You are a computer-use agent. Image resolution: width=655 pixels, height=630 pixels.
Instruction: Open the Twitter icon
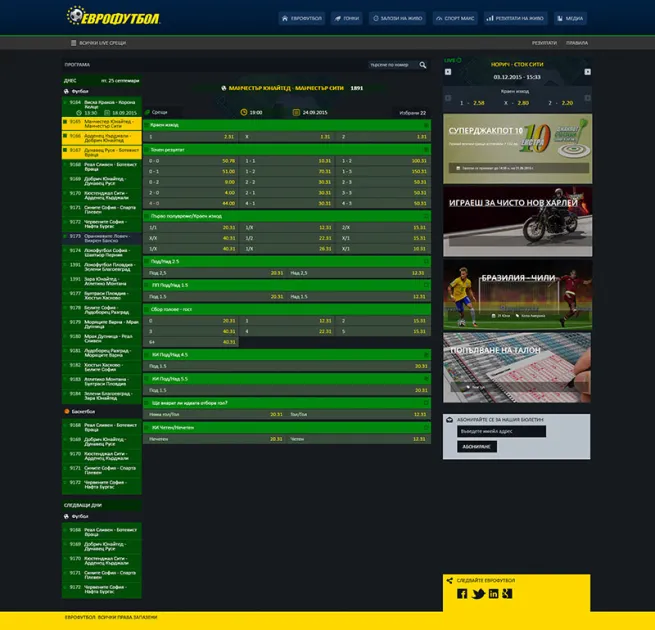click(x=478, y=594)
